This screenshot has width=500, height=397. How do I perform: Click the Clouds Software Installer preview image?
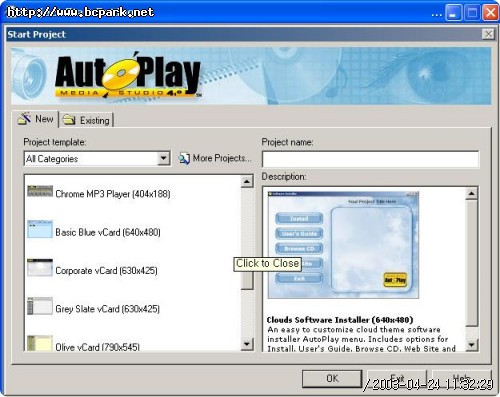(x=343, y=245)
